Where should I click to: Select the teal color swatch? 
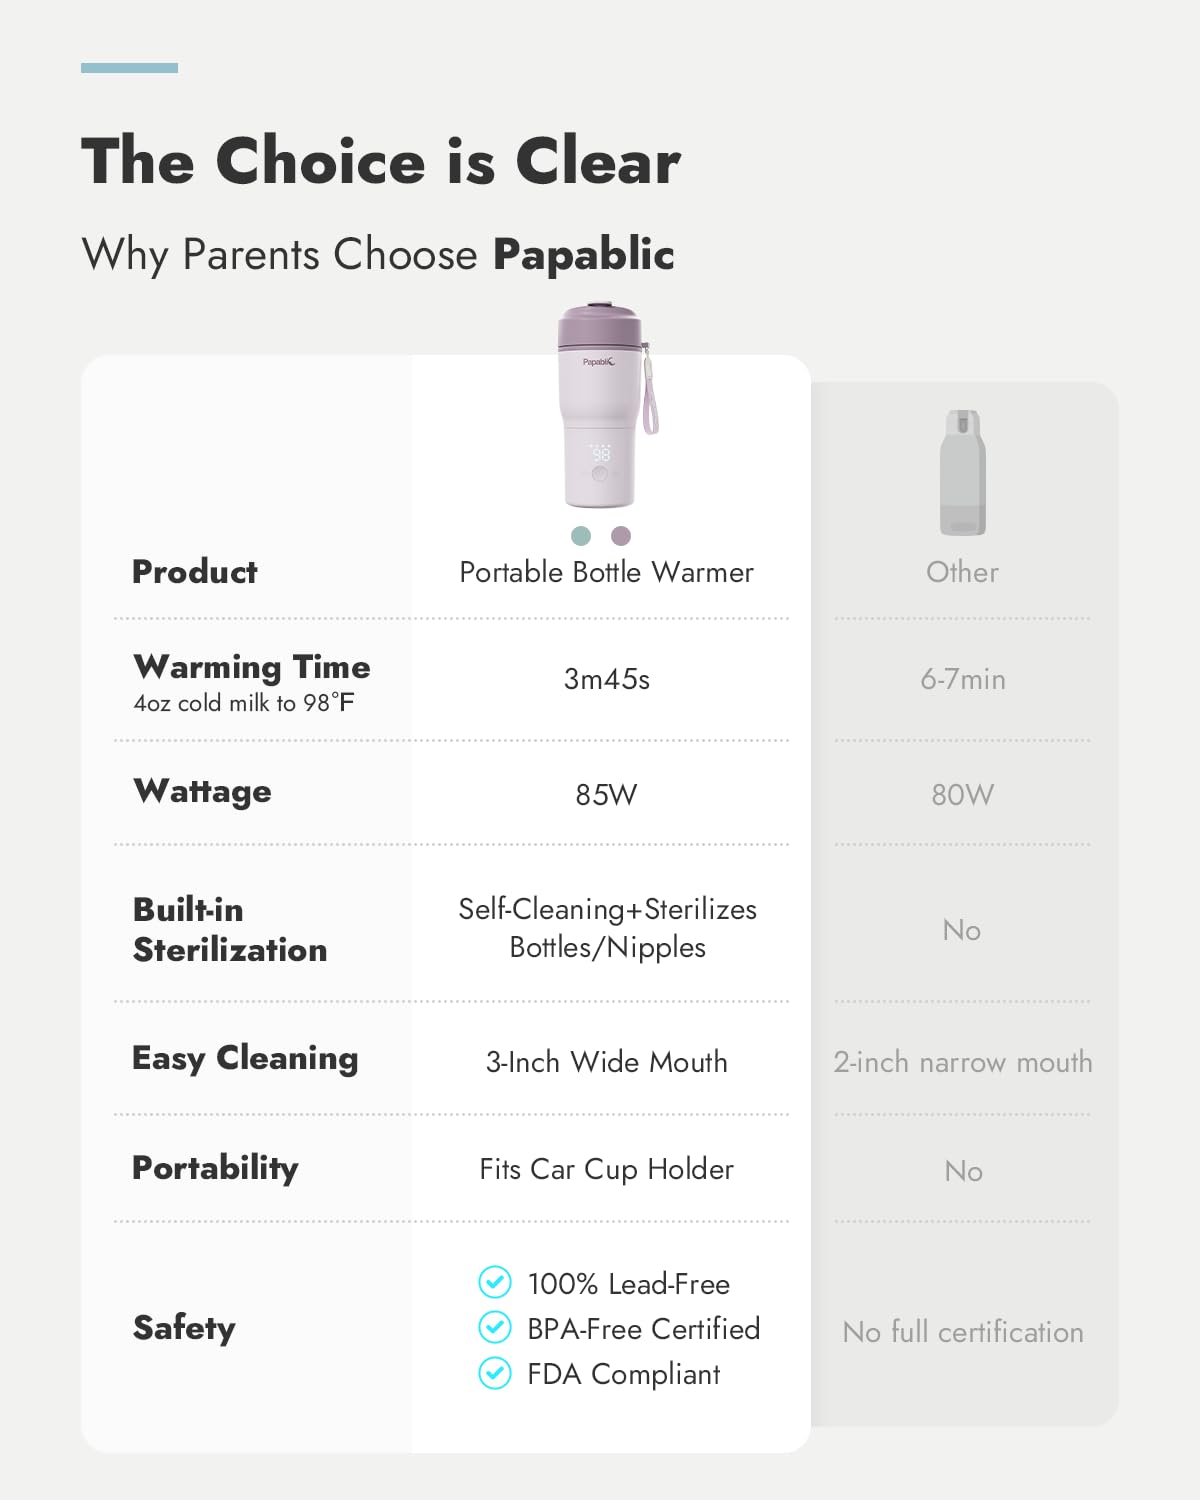[x=581, y=536]
